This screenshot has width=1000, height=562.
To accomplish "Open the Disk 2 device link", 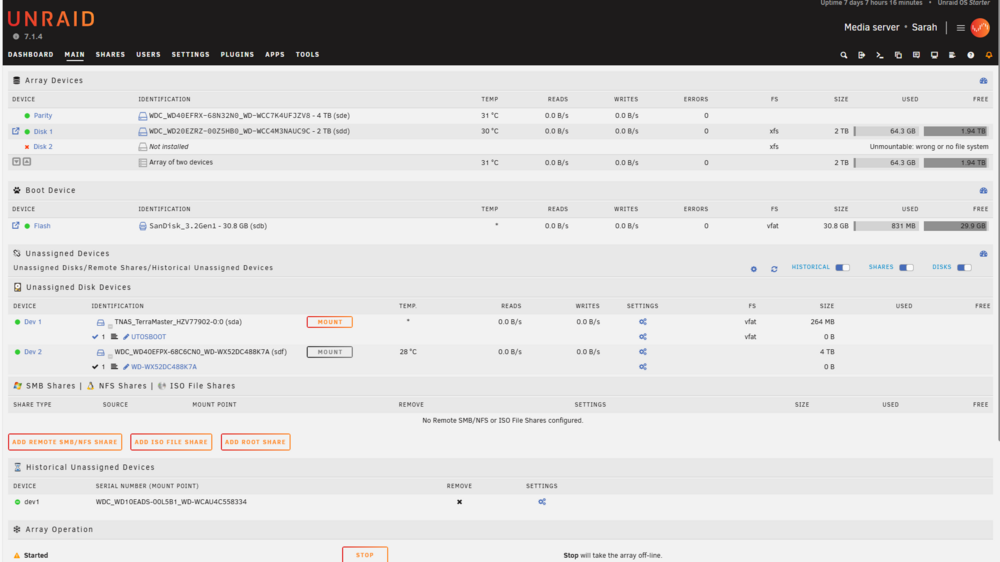I will tap(43, 147).
